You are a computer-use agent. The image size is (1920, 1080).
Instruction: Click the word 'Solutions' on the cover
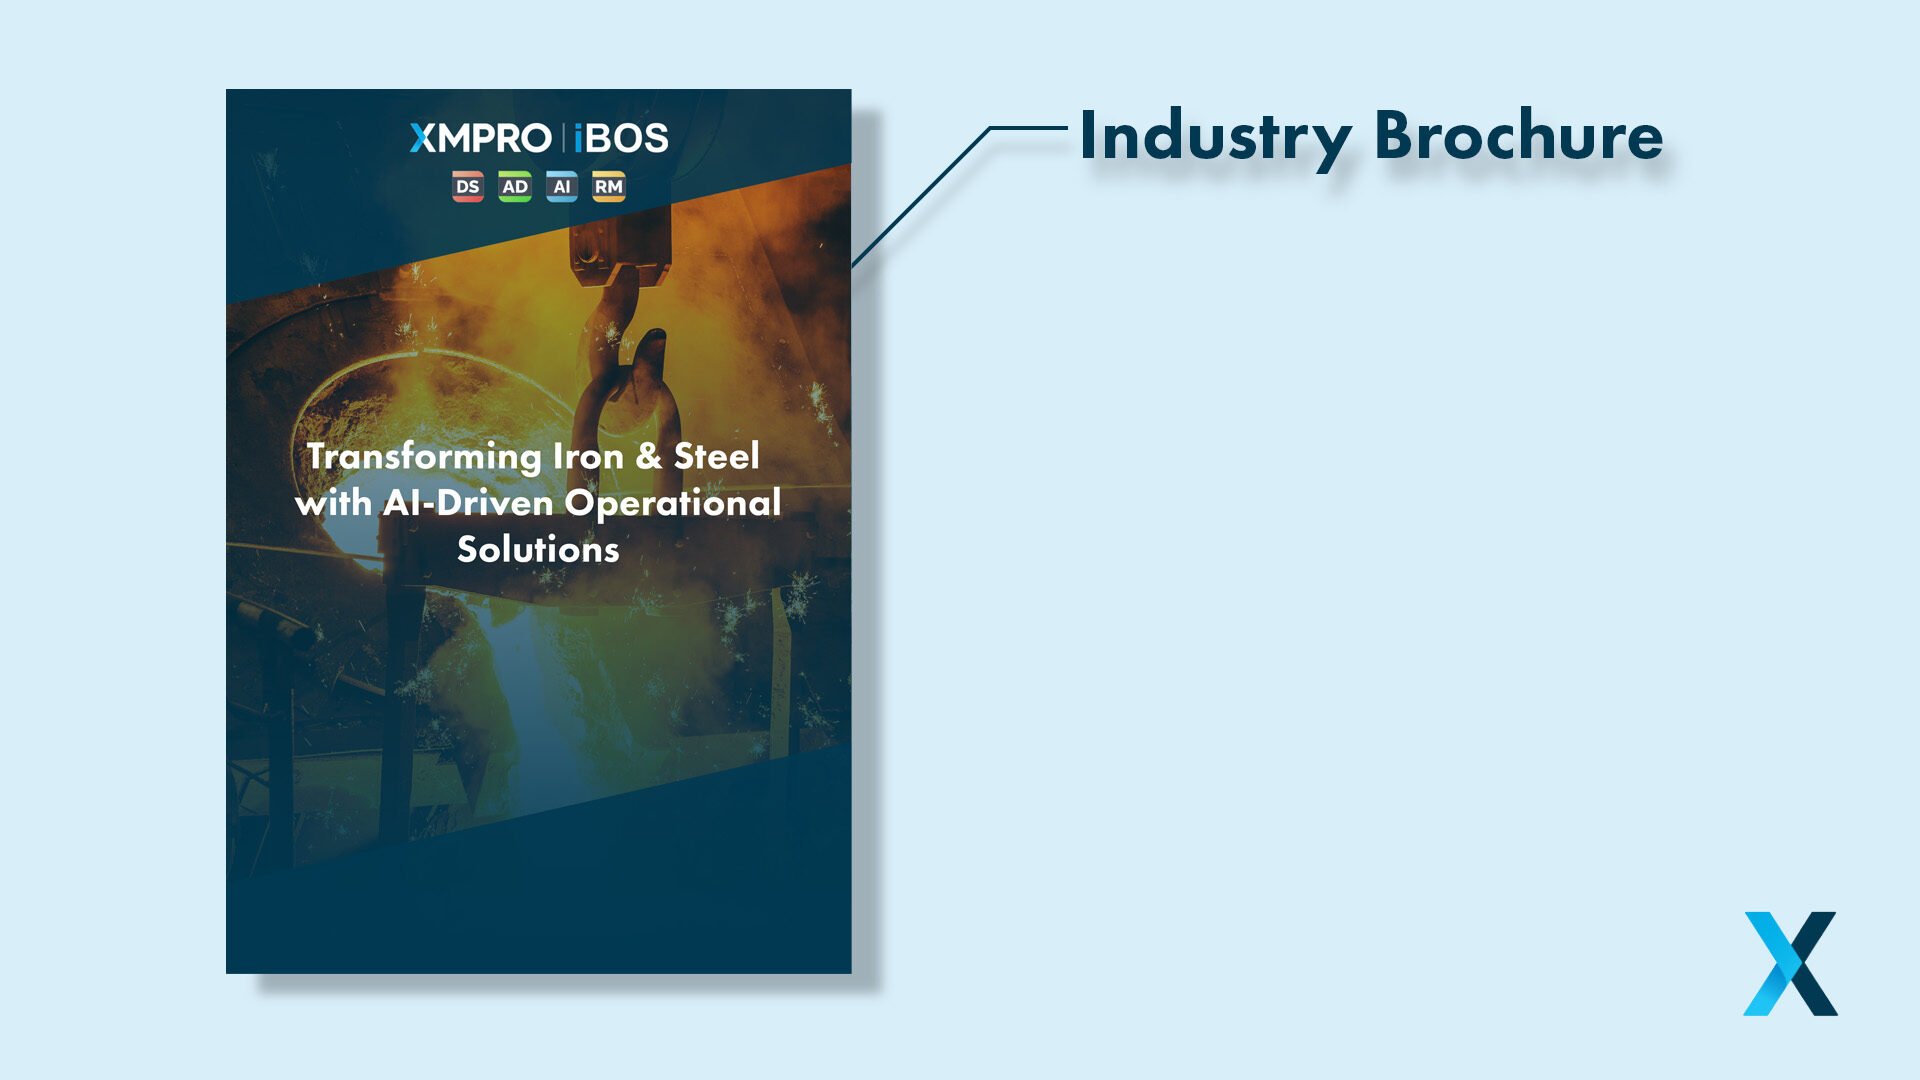point(538,549)
